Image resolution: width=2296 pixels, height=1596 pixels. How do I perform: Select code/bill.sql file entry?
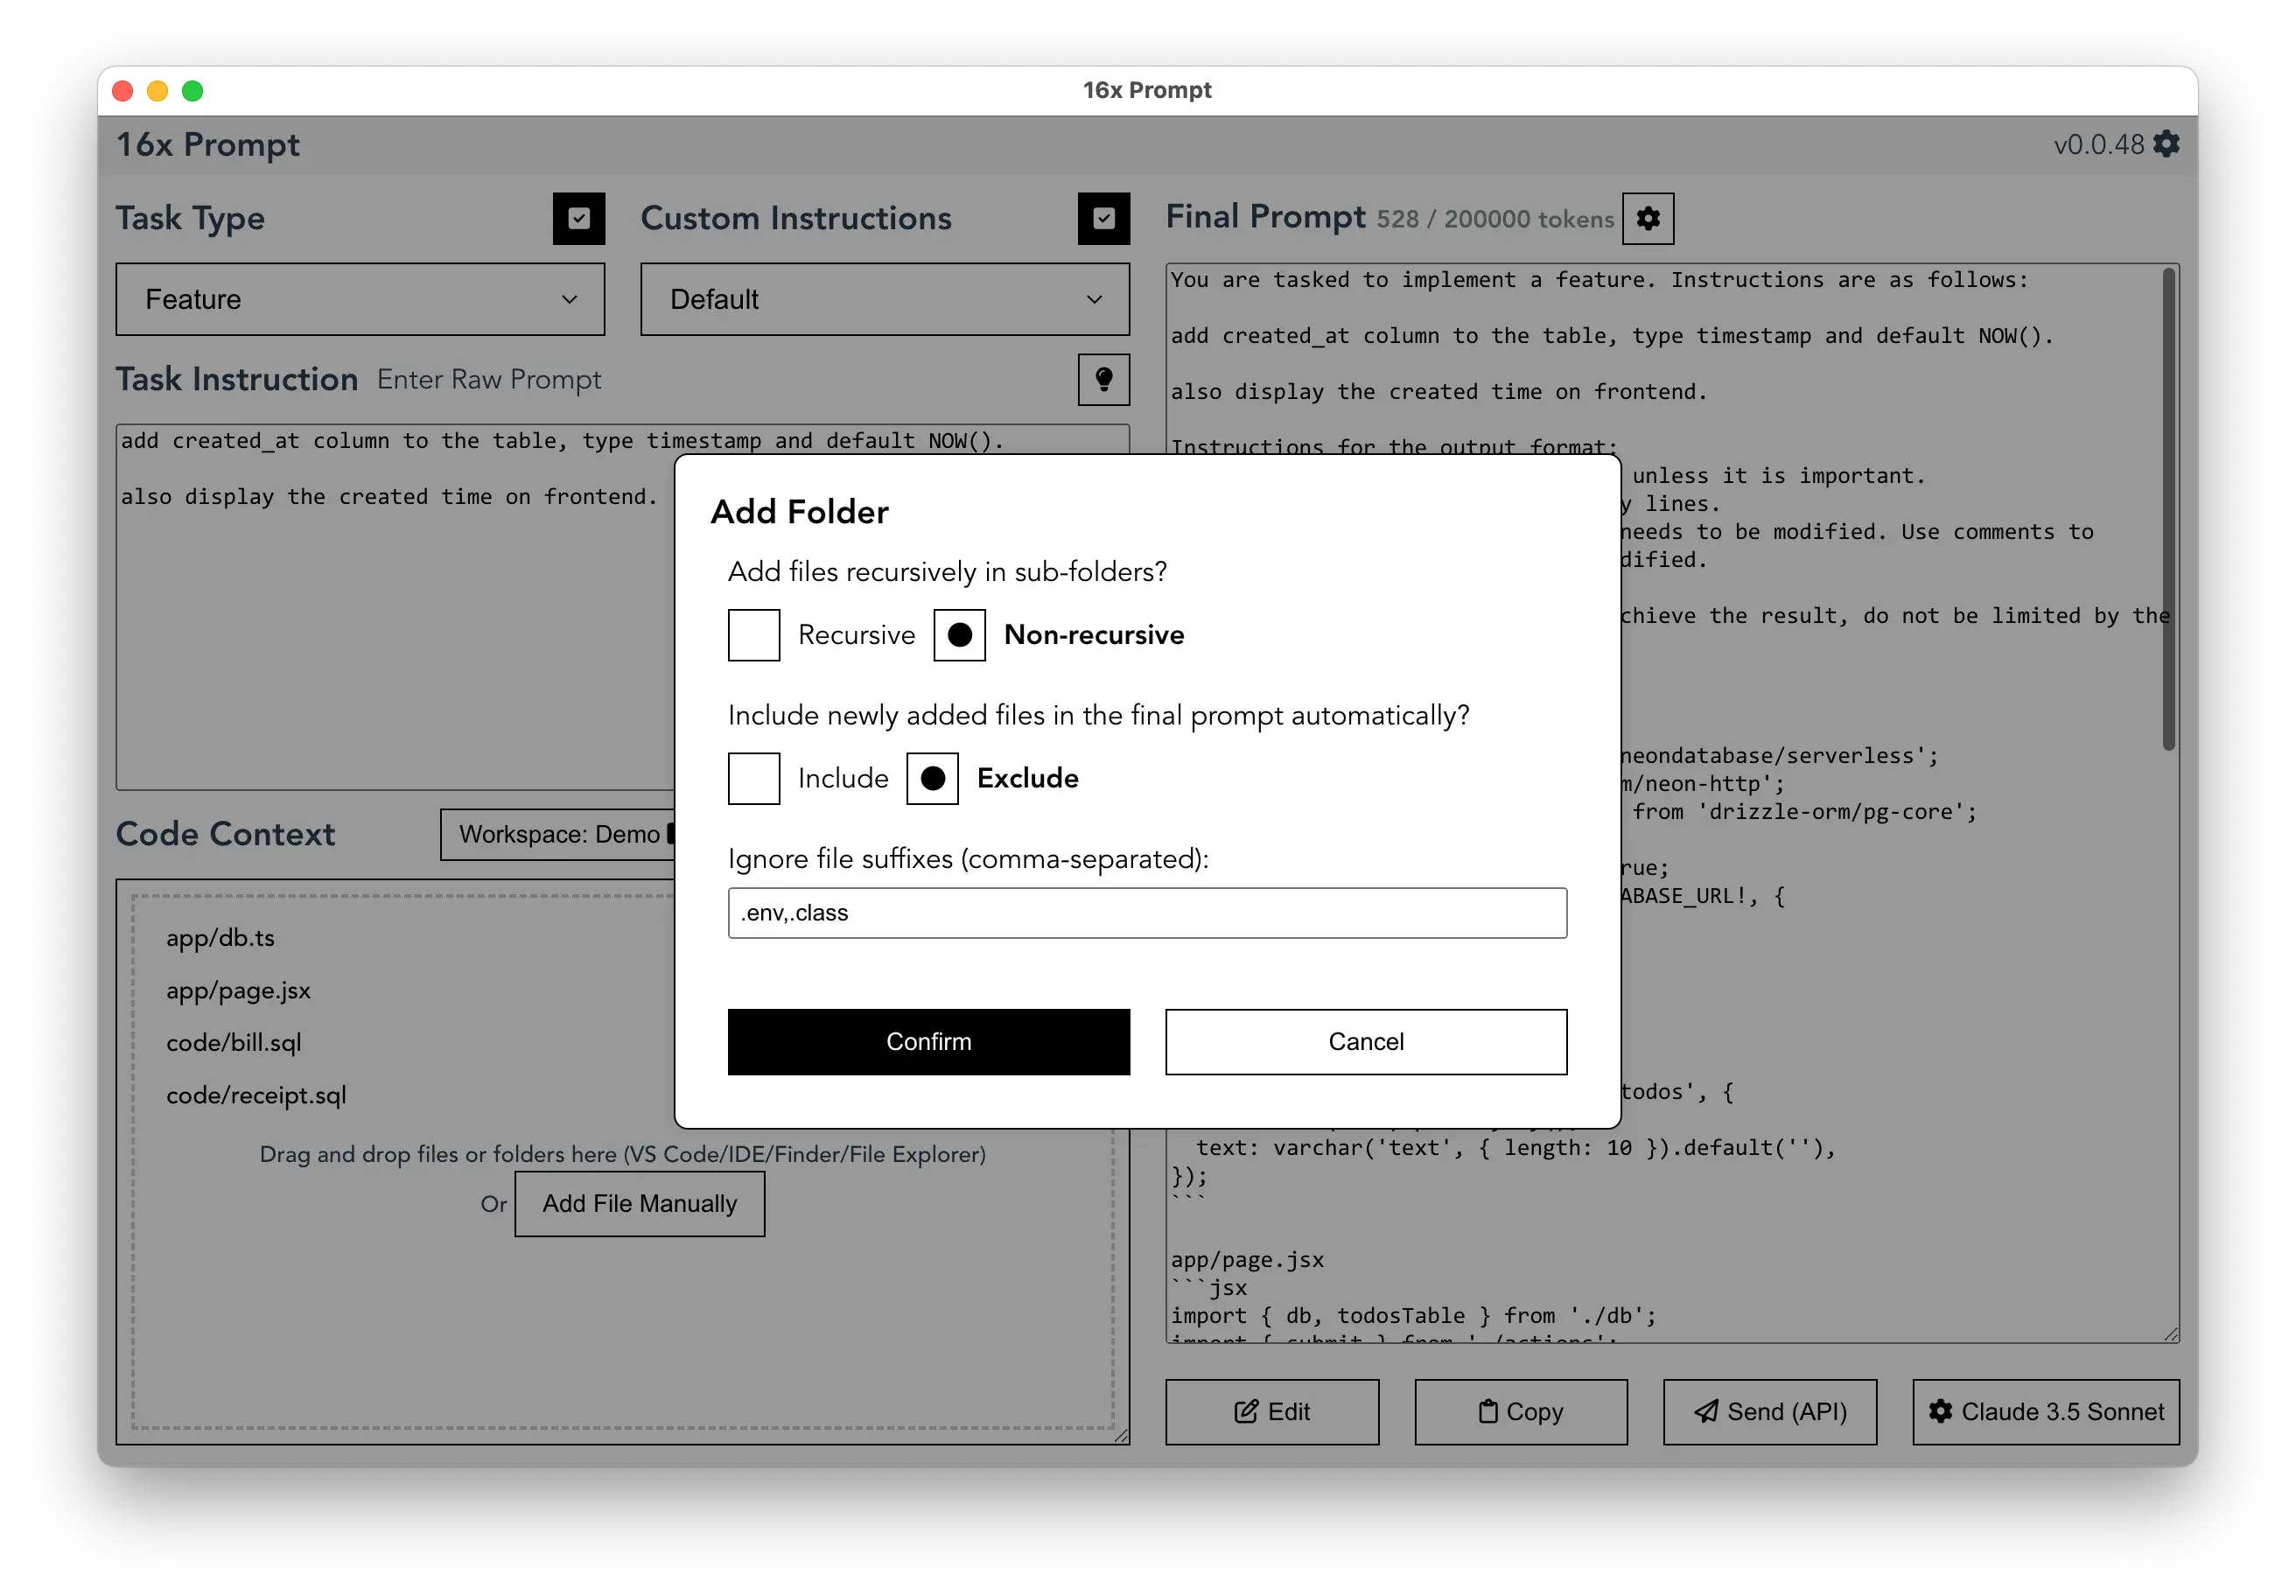pyautogui.click(x=234, y=1042)
